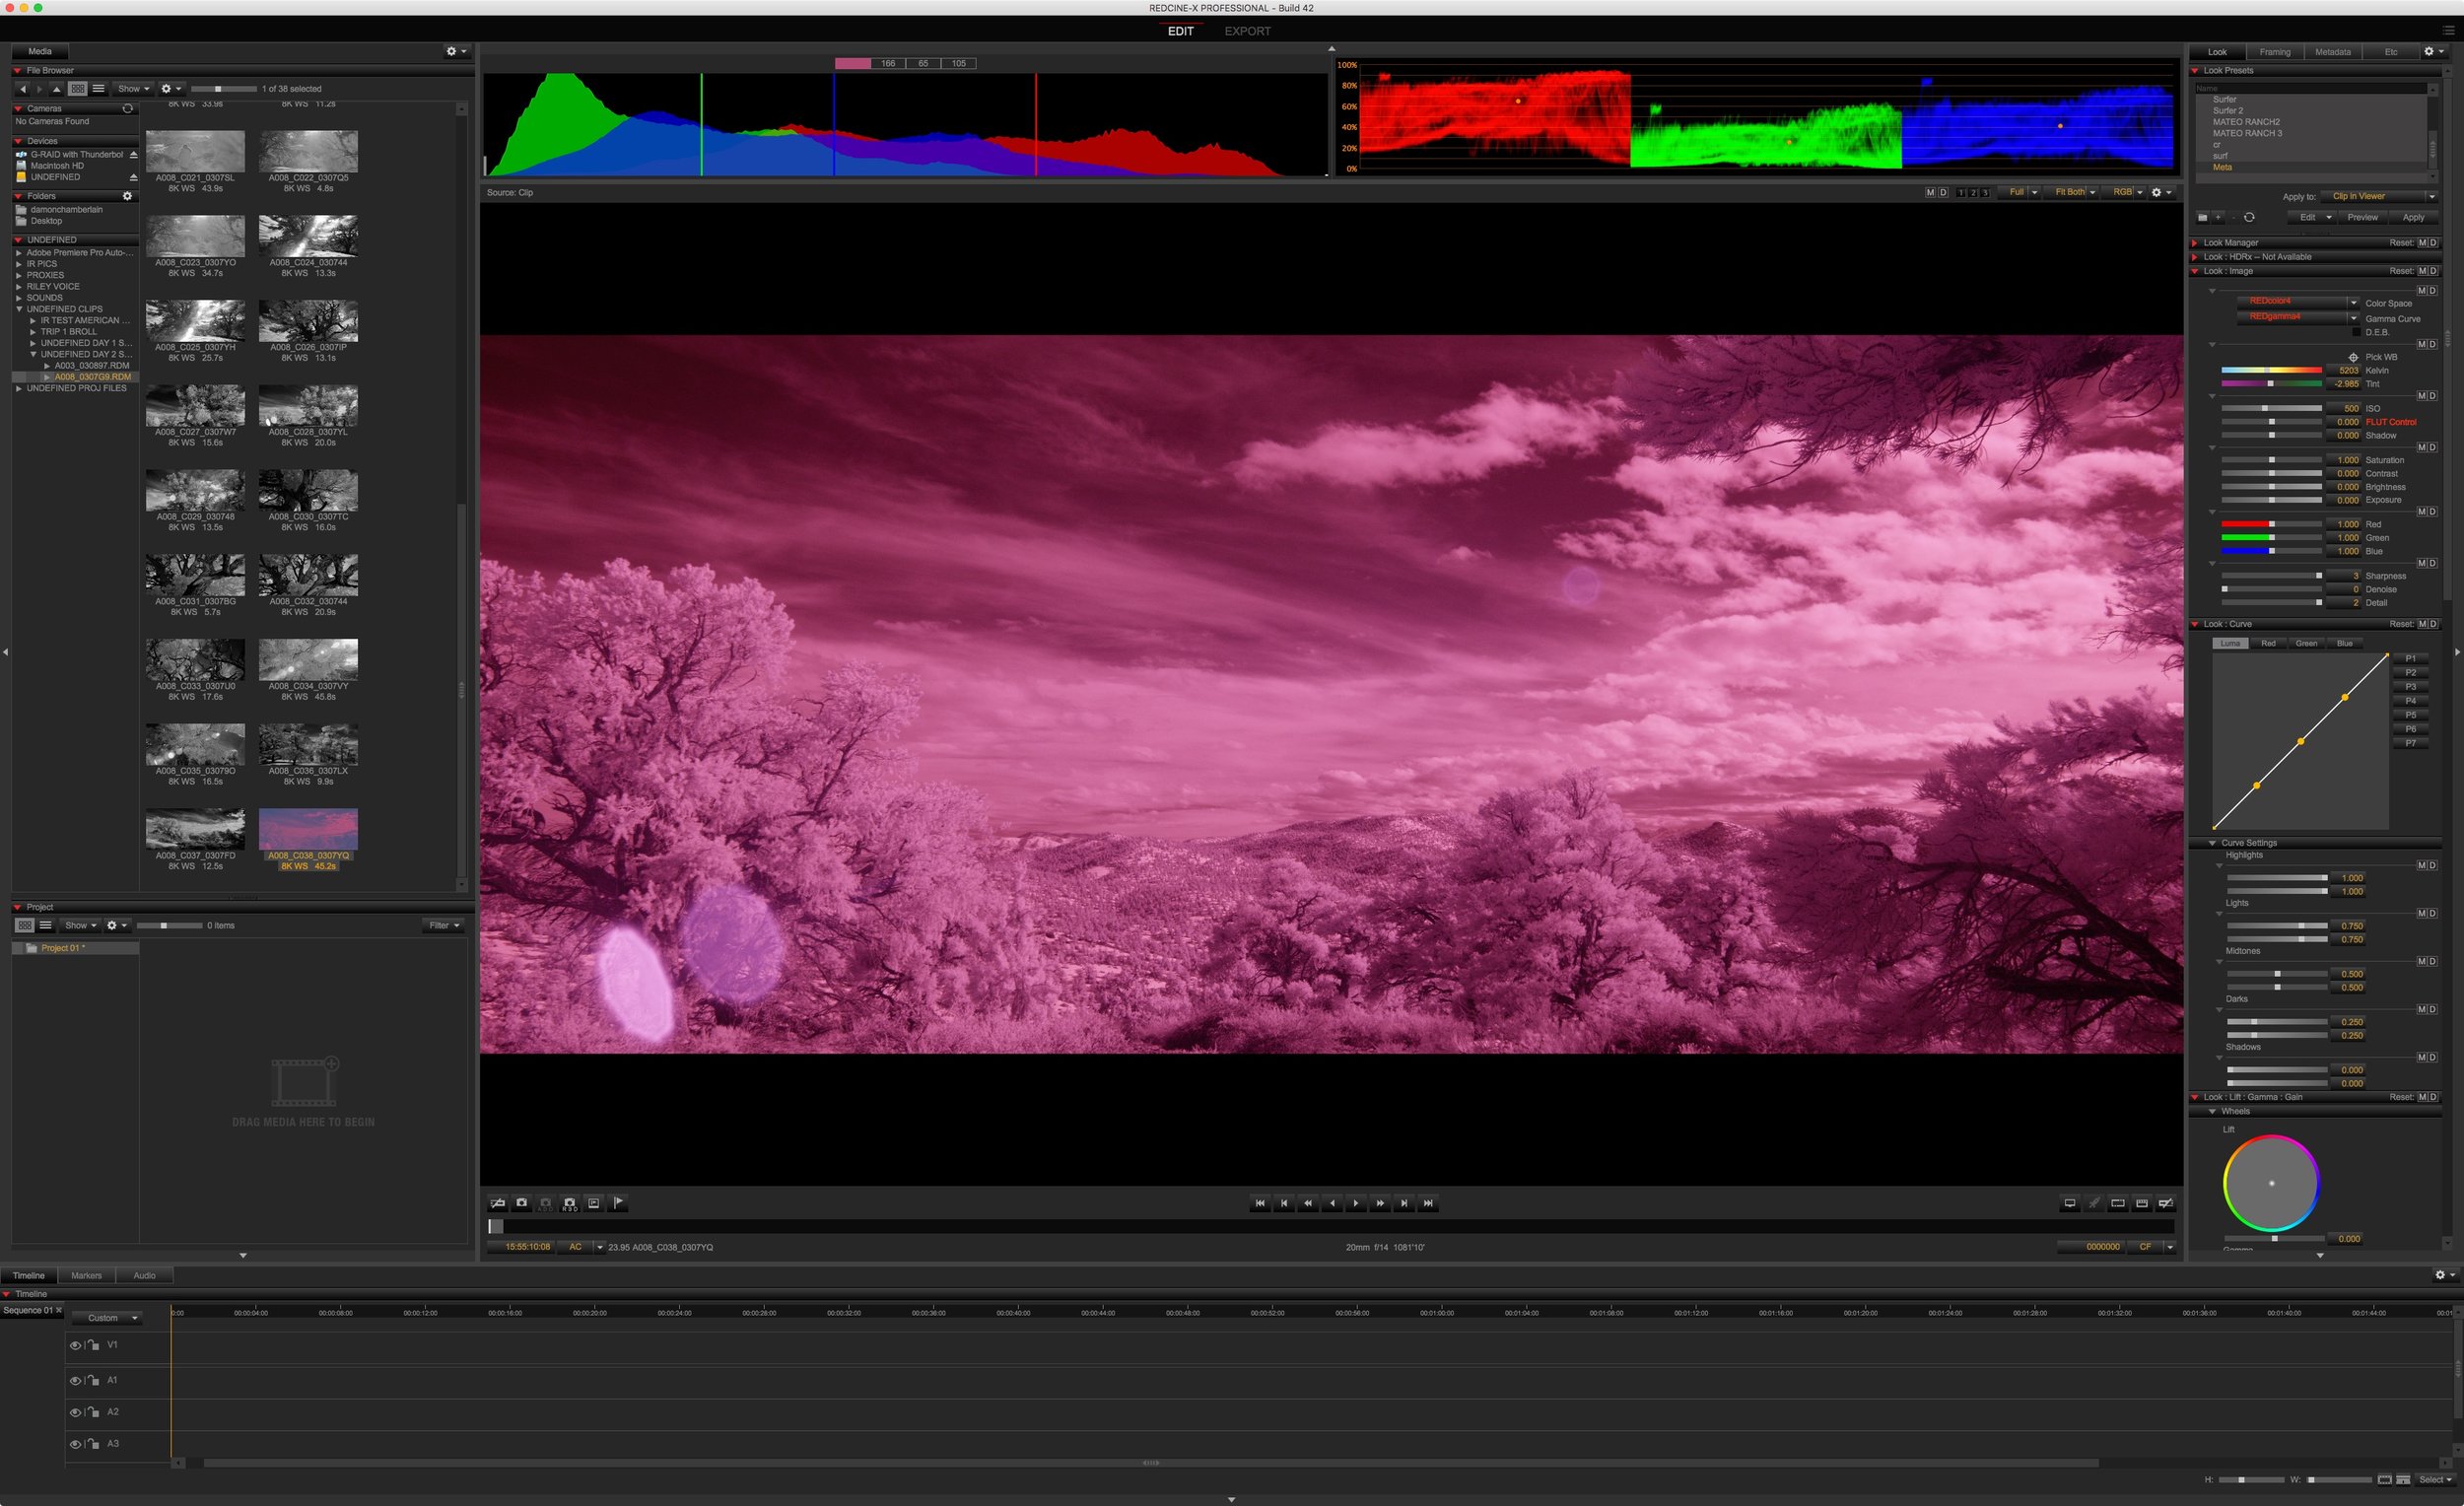
Task: Open the Apply to Clip In Viewer dropdown
Action: pos(2379,196)
